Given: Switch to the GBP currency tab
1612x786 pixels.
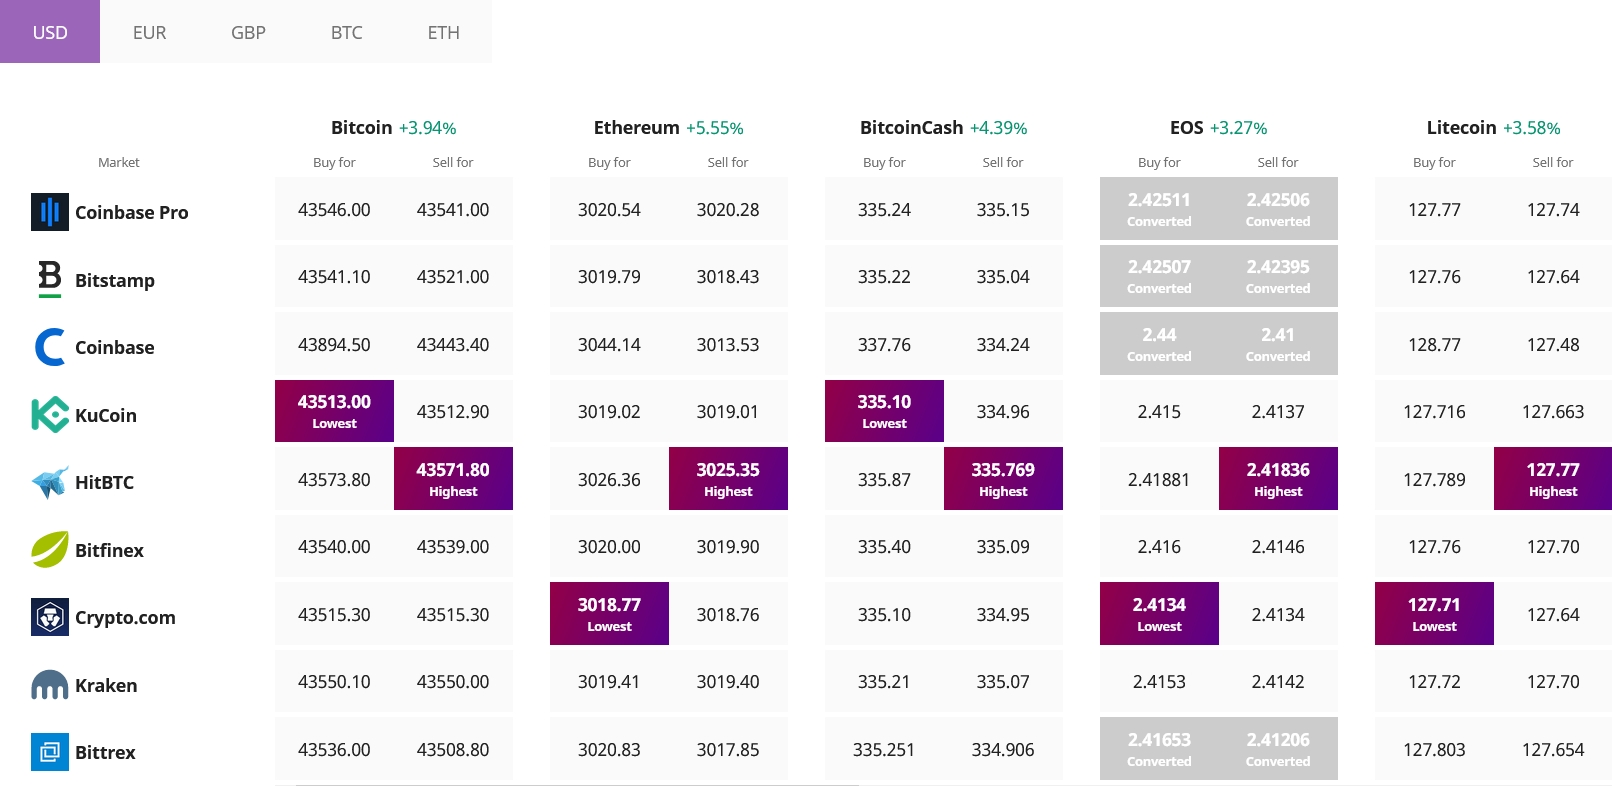Looking at the screenshot, I should [248, 32].
